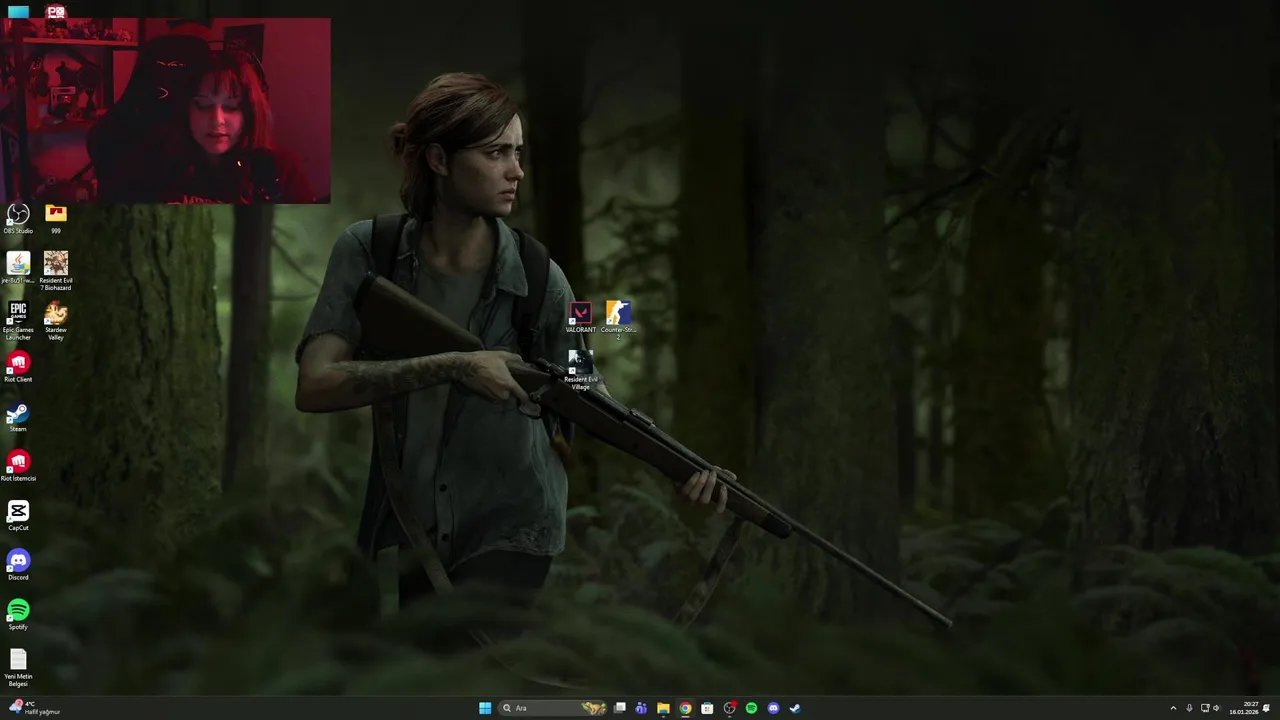This screenshot has height=720, width=1280.
Task: Click the microphone icon in system tray
Action: click(1189, 708)
